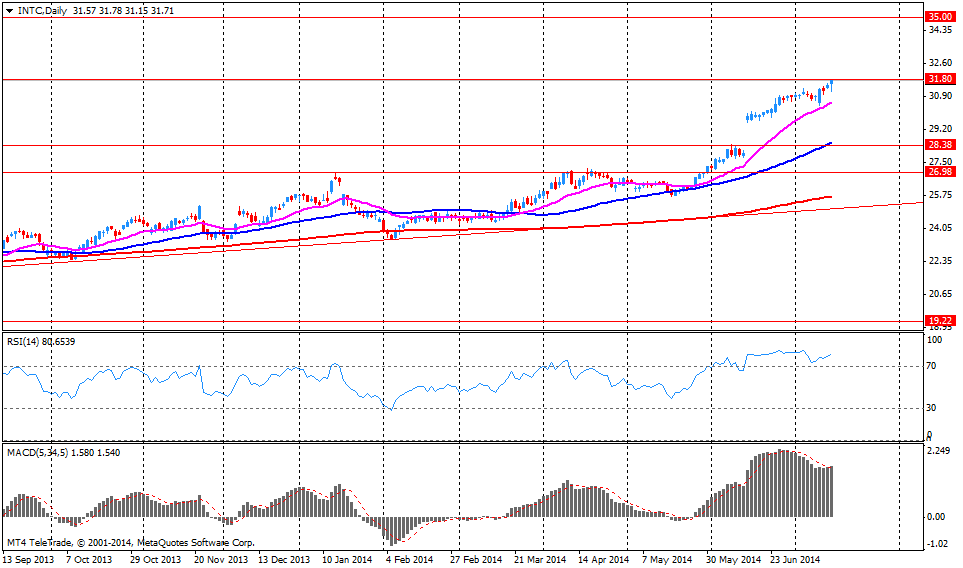Click the MACD(5,34,5) indicator label

coord(64,453)
